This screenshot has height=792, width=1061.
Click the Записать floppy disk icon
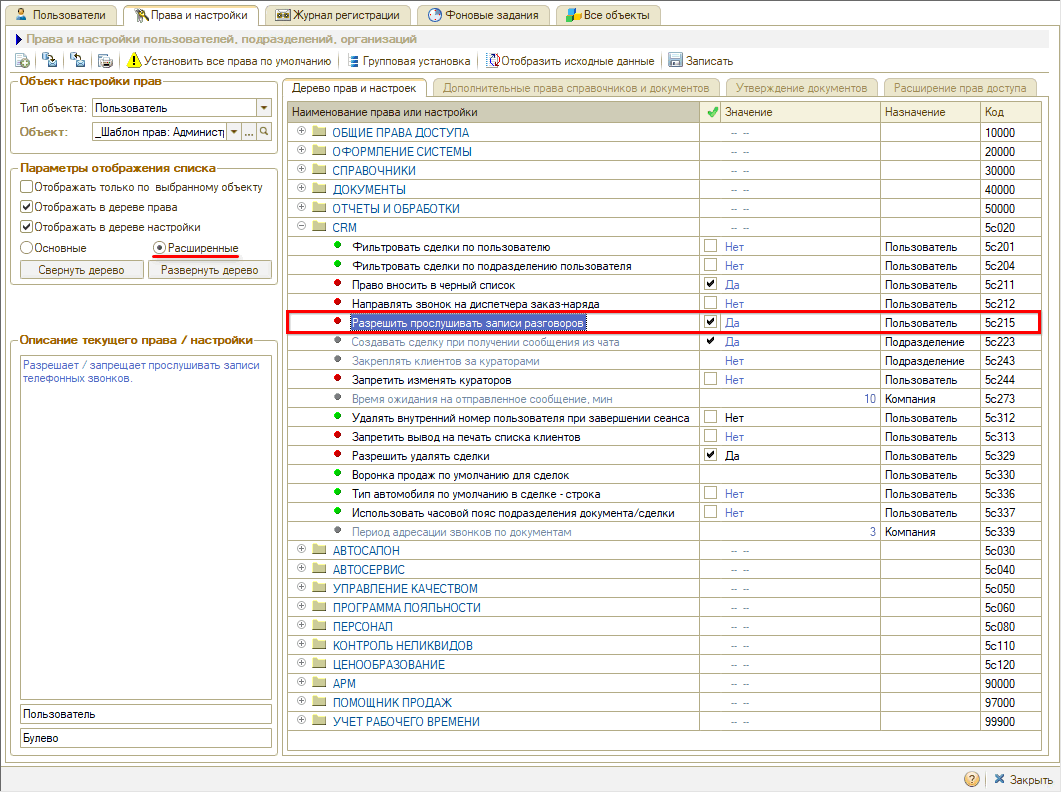[x=675, y=61]
